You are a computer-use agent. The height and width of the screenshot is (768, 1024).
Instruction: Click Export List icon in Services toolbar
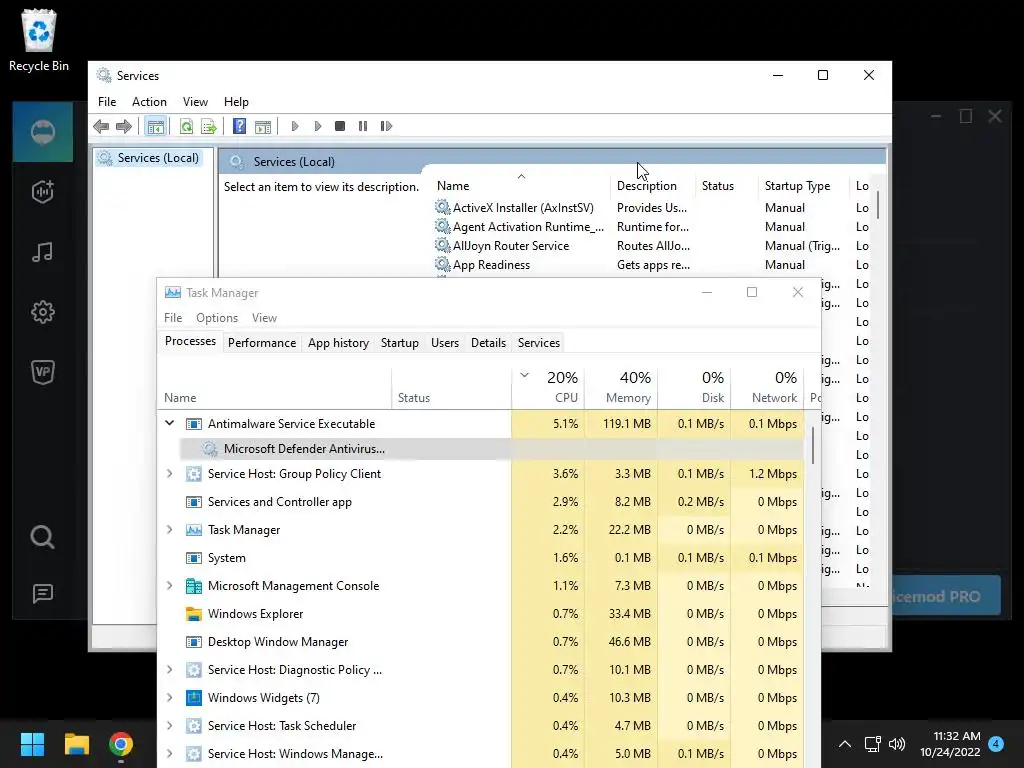[x=209, y=126]
